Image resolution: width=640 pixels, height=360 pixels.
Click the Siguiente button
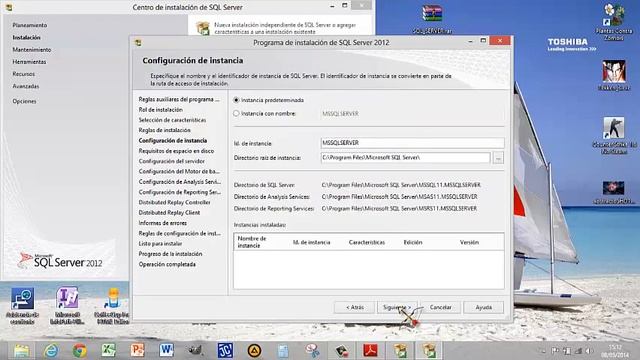(397, 307)
